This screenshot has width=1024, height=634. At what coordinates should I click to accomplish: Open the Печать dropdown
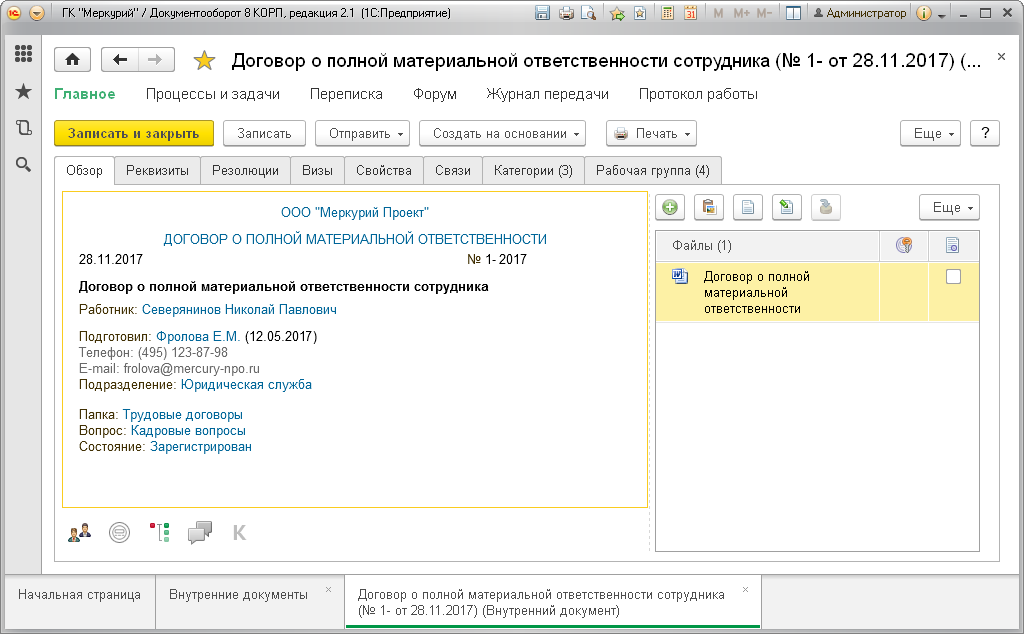(x=651, y=133)
